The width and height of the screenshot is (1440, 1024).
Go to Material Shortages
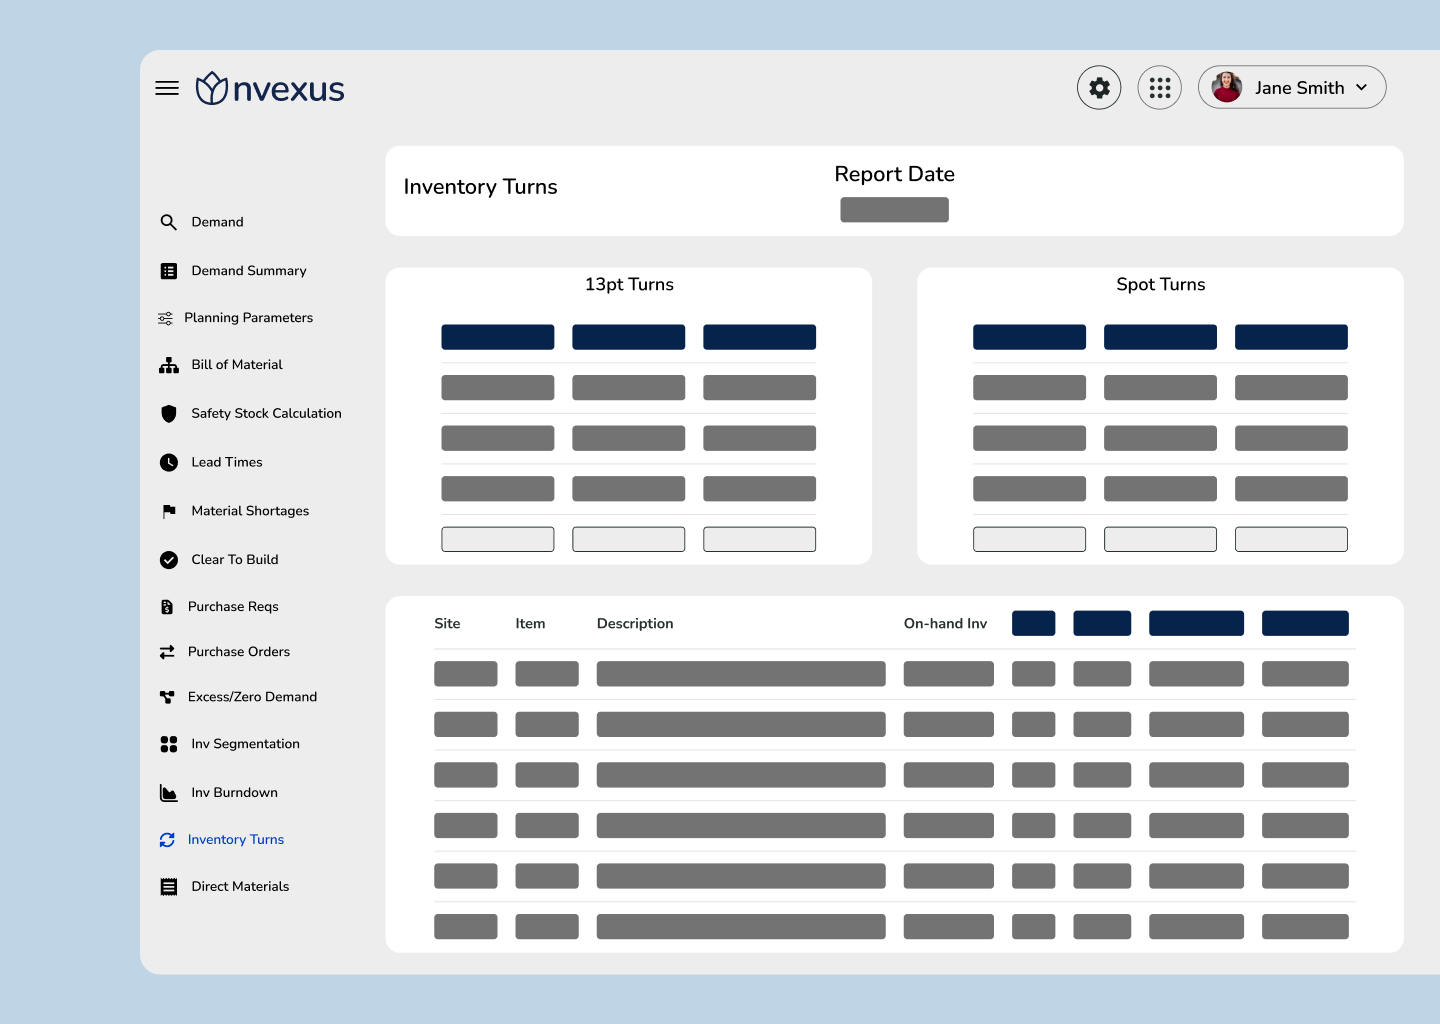250,511
